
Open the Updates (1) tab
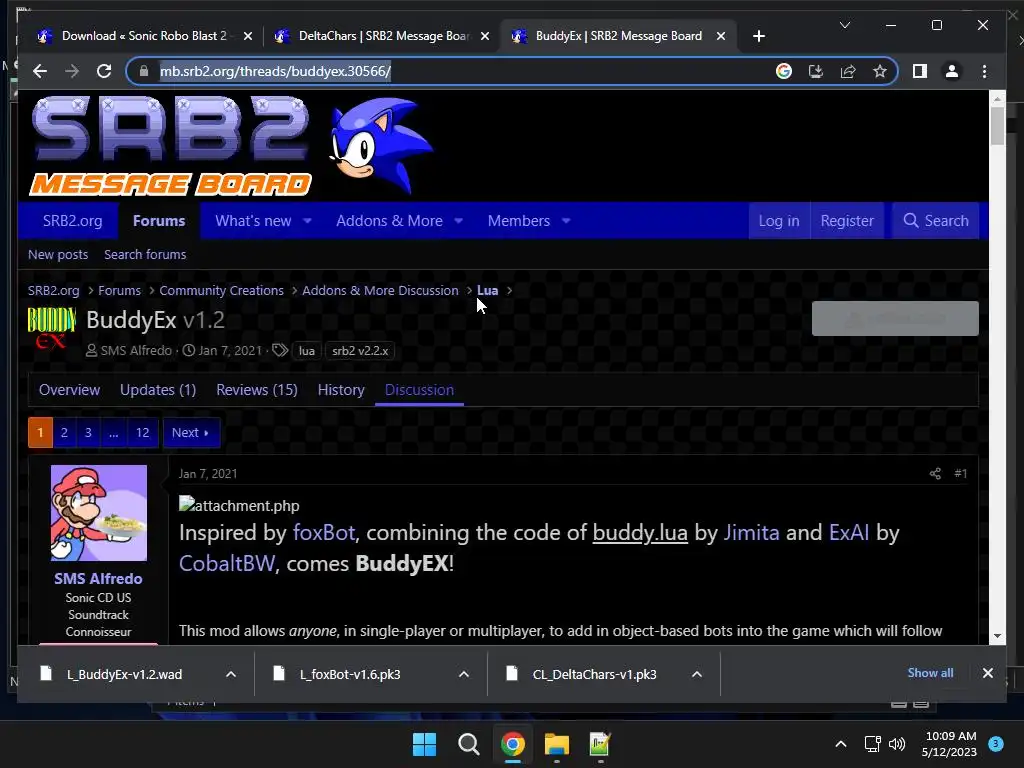pyautogui.click(x=158, y=390)
